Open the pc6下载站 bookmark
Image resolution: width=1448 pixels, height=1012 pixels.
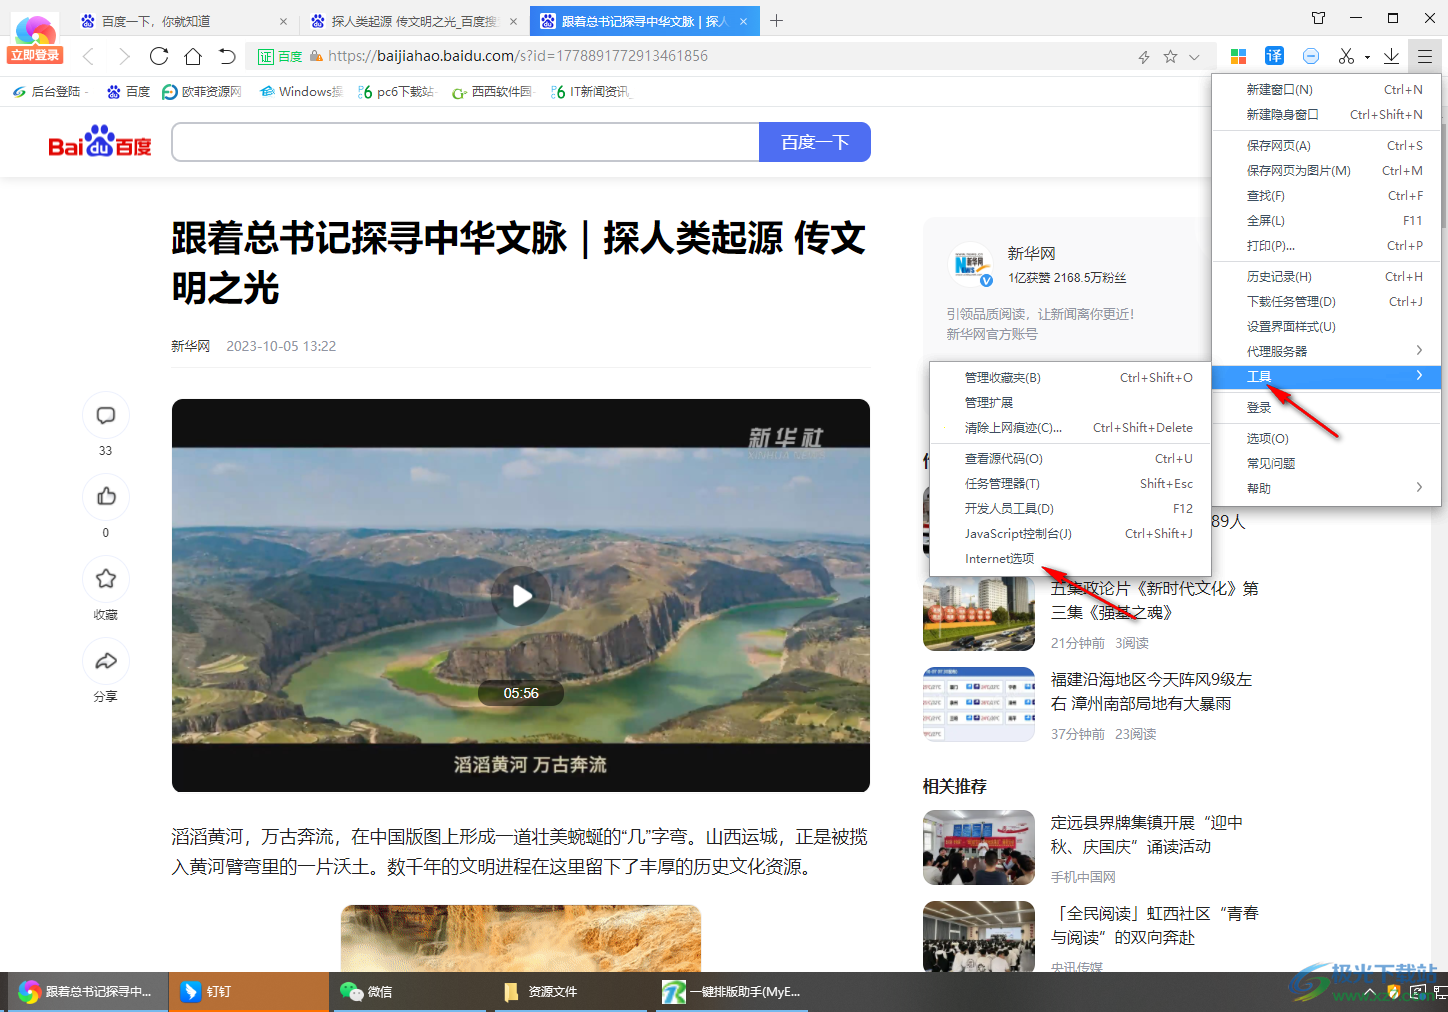pos(396,92)
